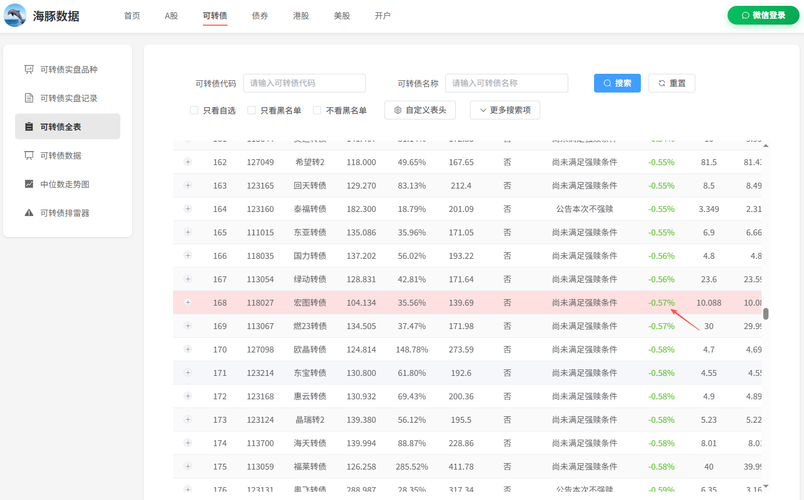This screenshot has height=500, width=804.
Task: Expand the row for 宏图转债
Action: tap(187, 302)
